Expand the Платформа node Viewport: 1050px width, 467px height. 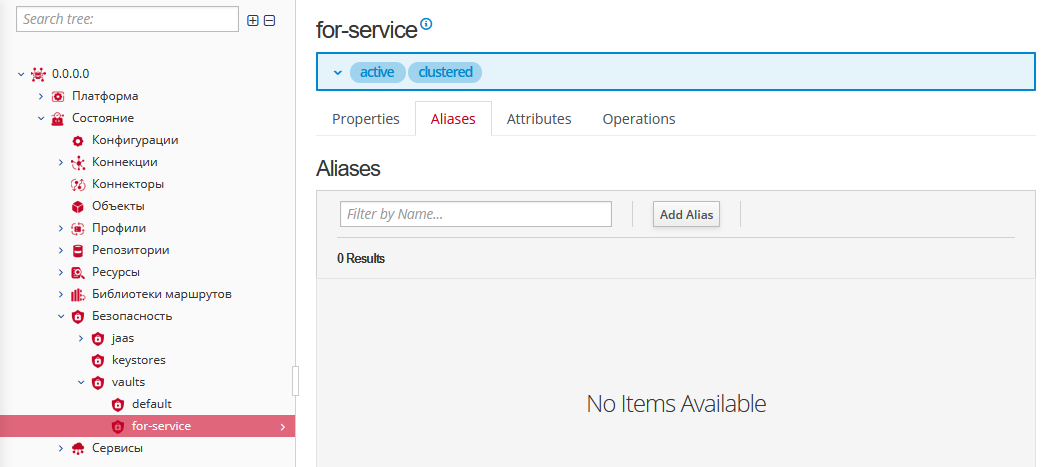click(x=41, y=96)
